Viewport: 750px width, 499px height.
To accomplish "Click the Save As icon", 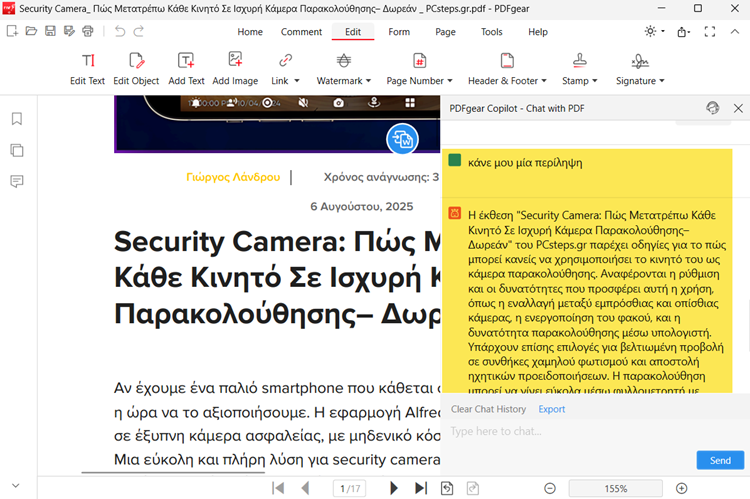I will pos(69,32).
